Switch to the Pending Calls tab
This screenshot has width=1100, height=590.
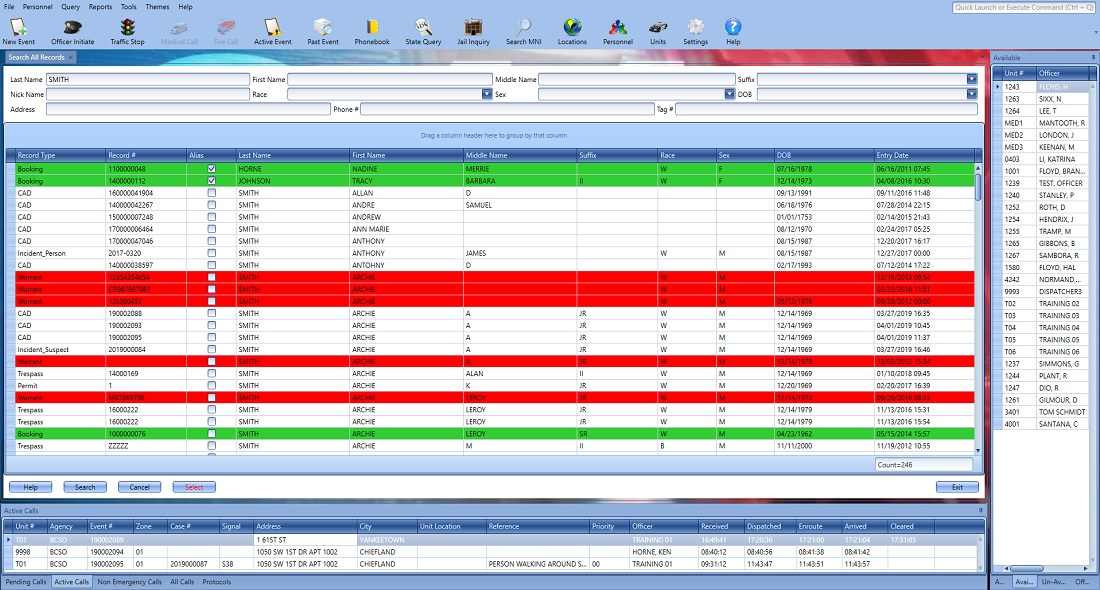[x=26, y=582]
